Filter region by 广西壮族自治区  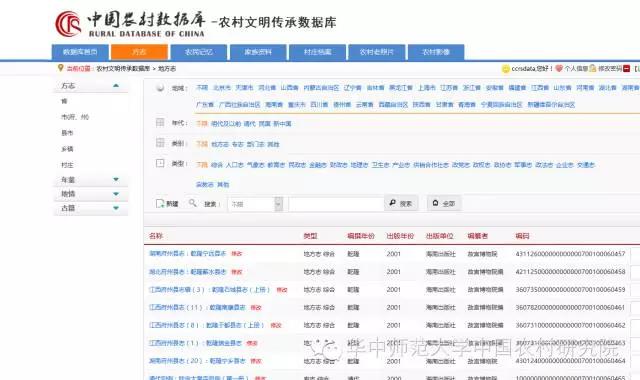click(x=240, y=105)
